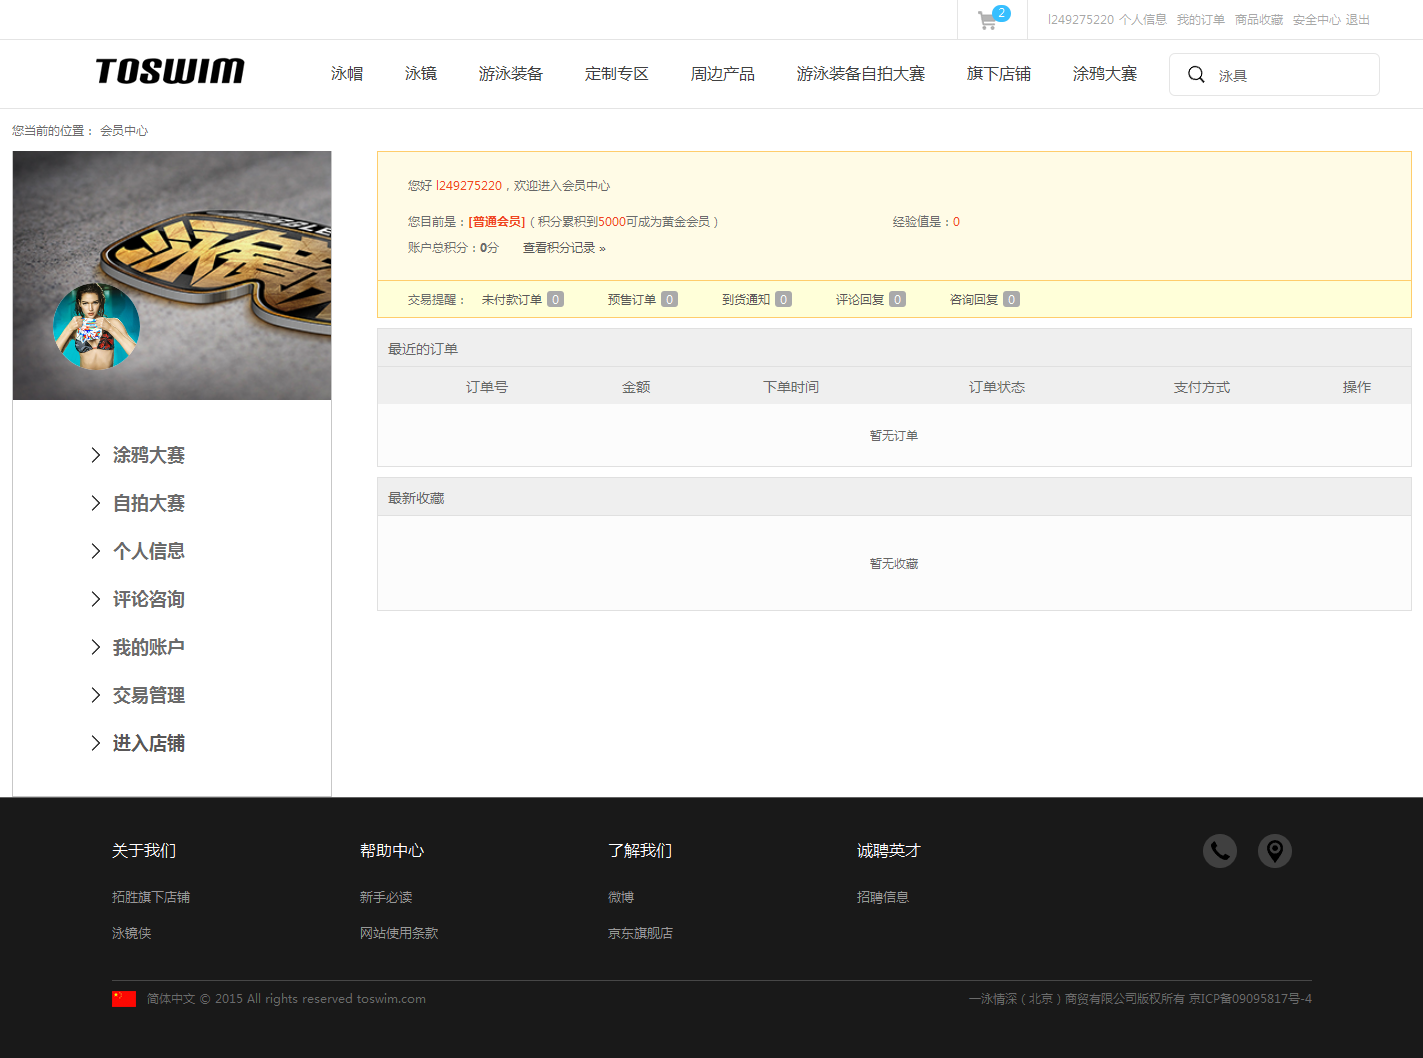
Task: Click 简体中文 language text in footer
Action: click(x=171, y=999)
